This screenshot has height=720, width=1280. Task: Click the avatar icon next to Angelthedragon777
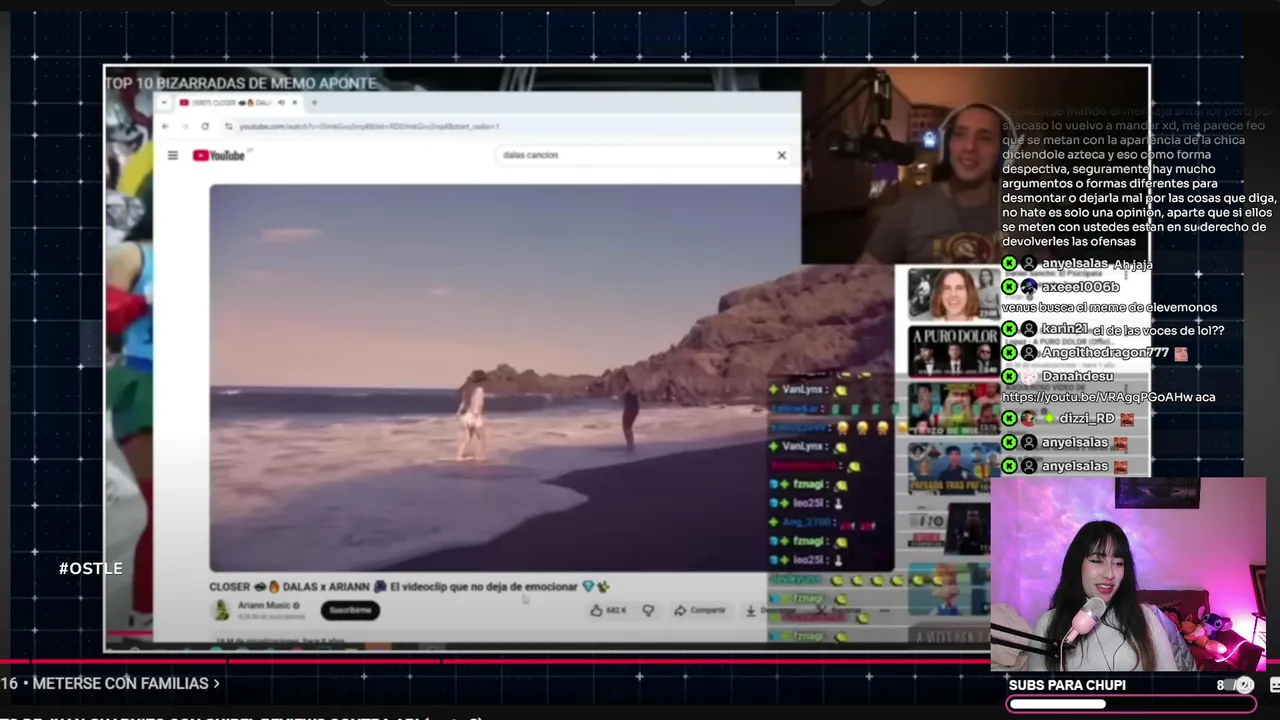tap(1029, 353)
